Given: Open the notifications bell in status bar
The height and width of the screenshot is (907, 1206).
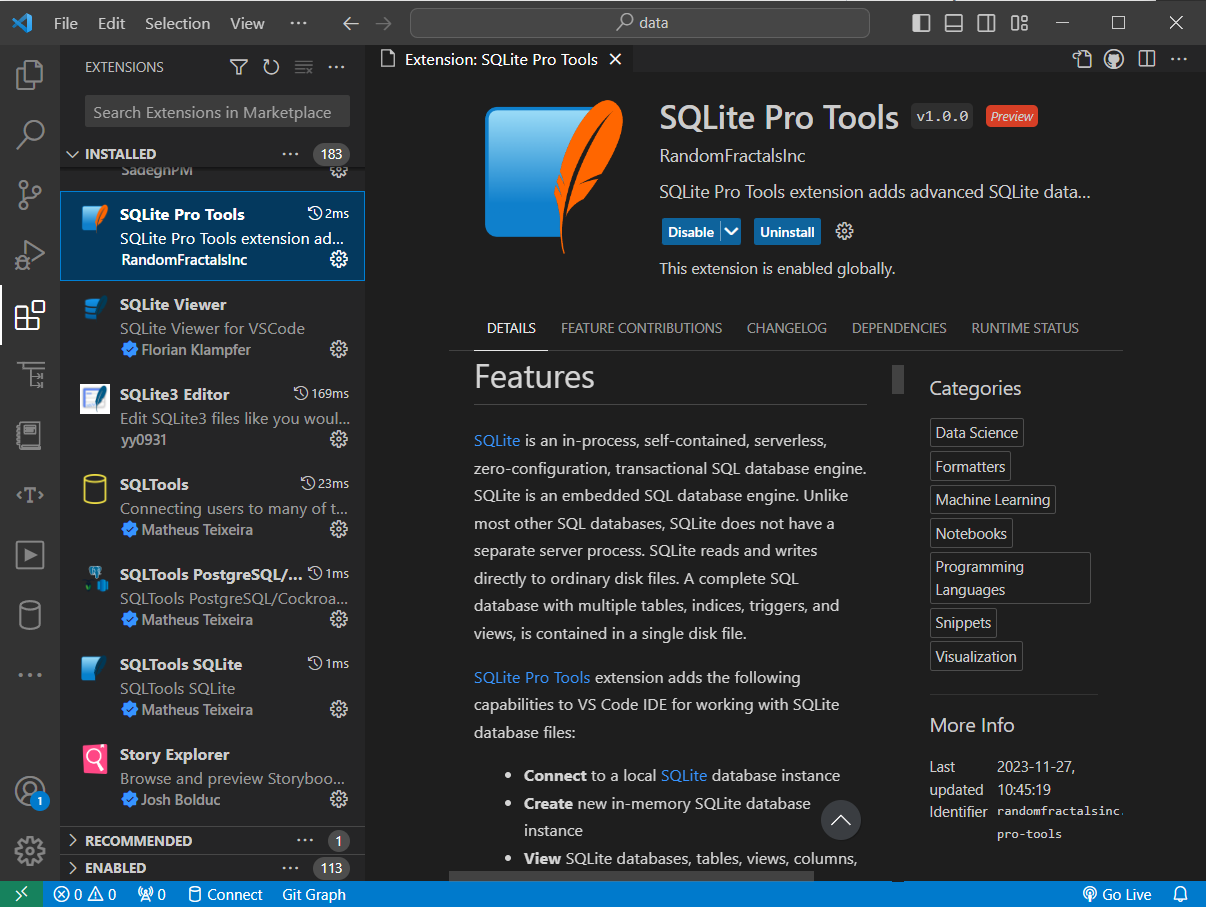Looking at the screenshot, I should tap(1180, 894).
